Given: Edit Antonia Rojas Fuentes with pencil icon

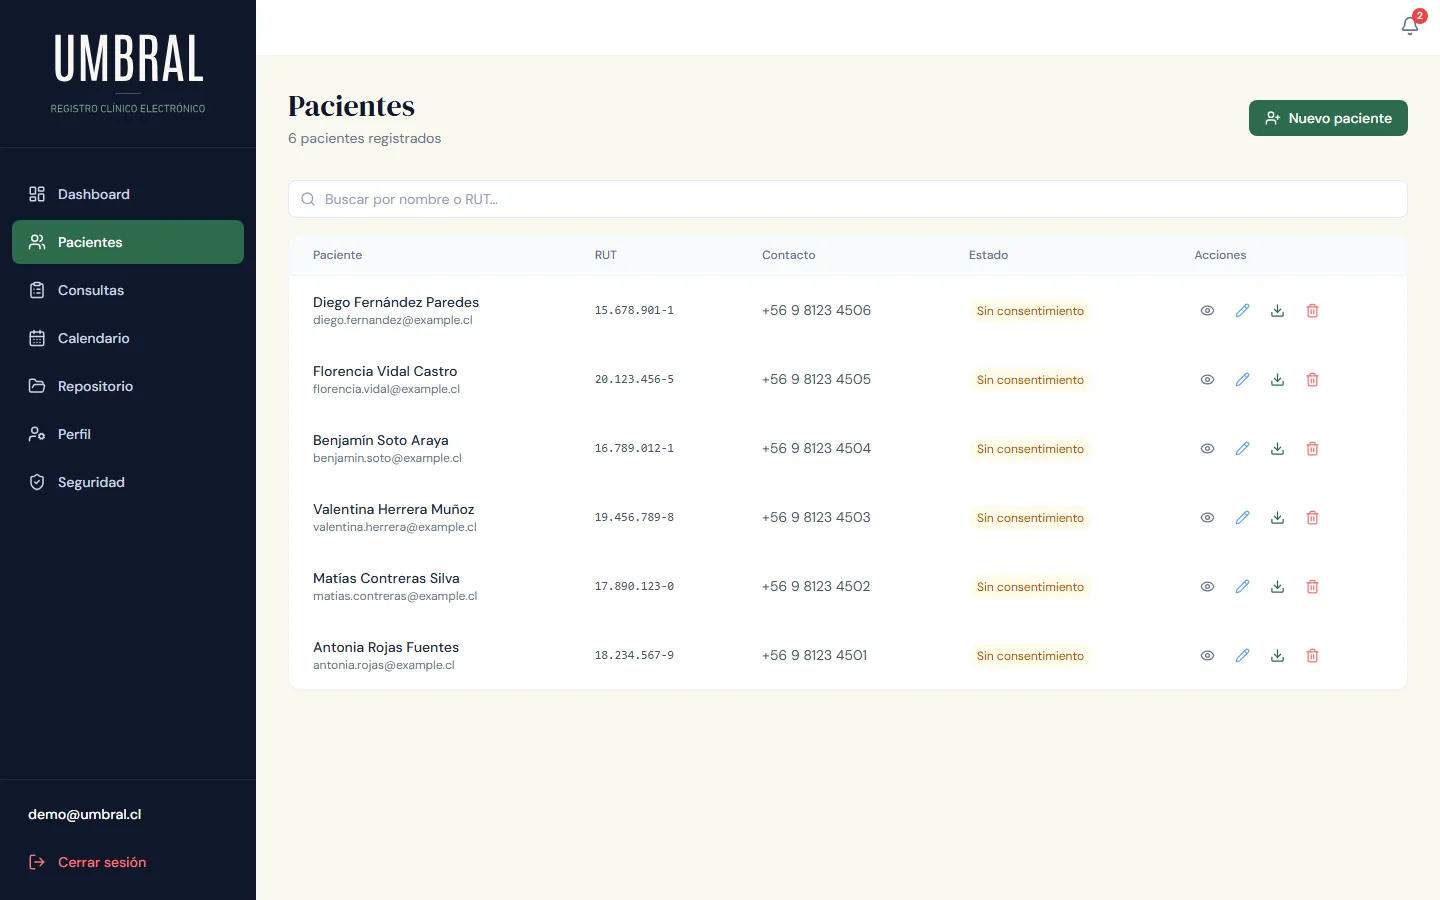Looking at the screenshot, I should (x=1242, y=656).
